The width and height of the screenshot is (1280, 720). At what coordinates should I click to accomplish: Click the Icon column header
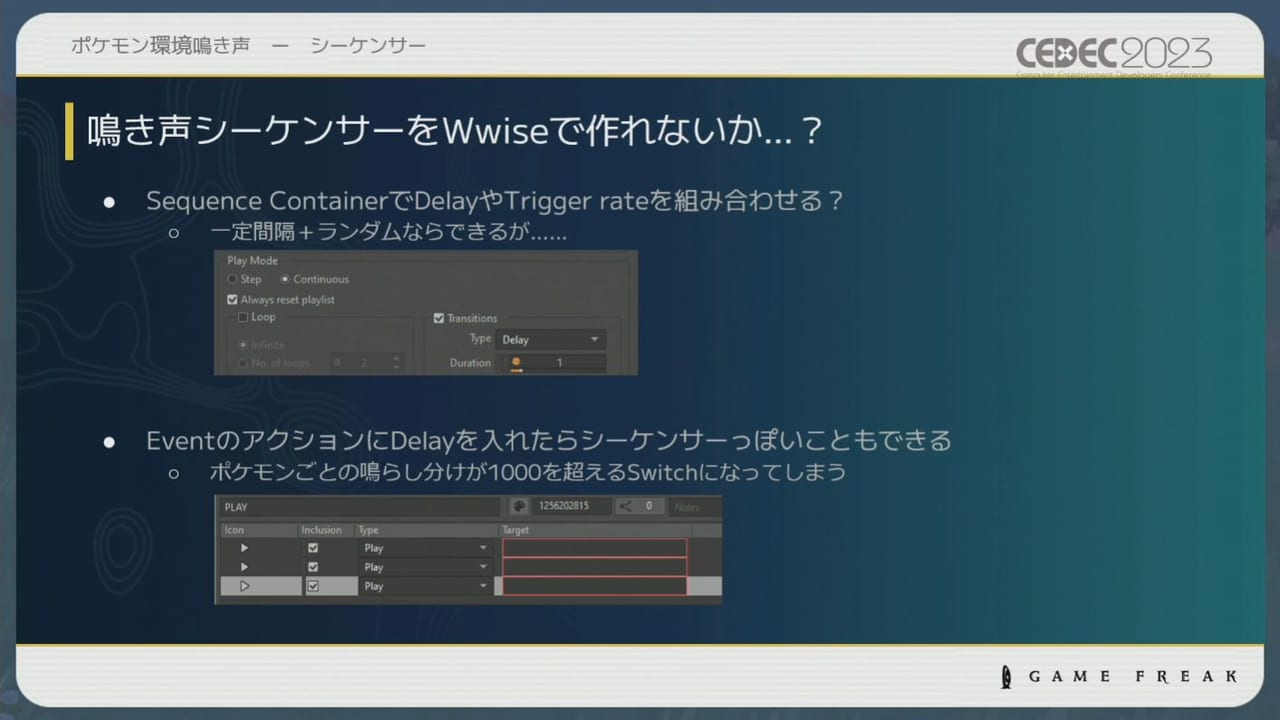(259, 530)
